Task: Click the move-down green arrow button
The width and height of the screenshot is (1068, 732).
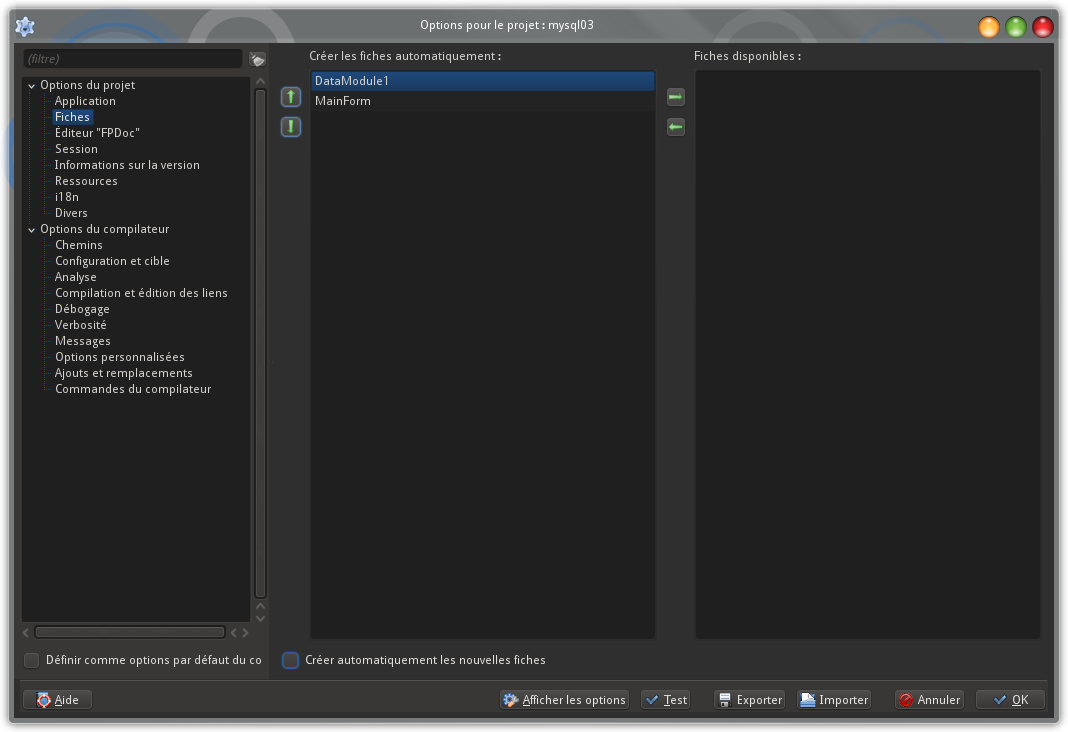Action: [291, 127]
